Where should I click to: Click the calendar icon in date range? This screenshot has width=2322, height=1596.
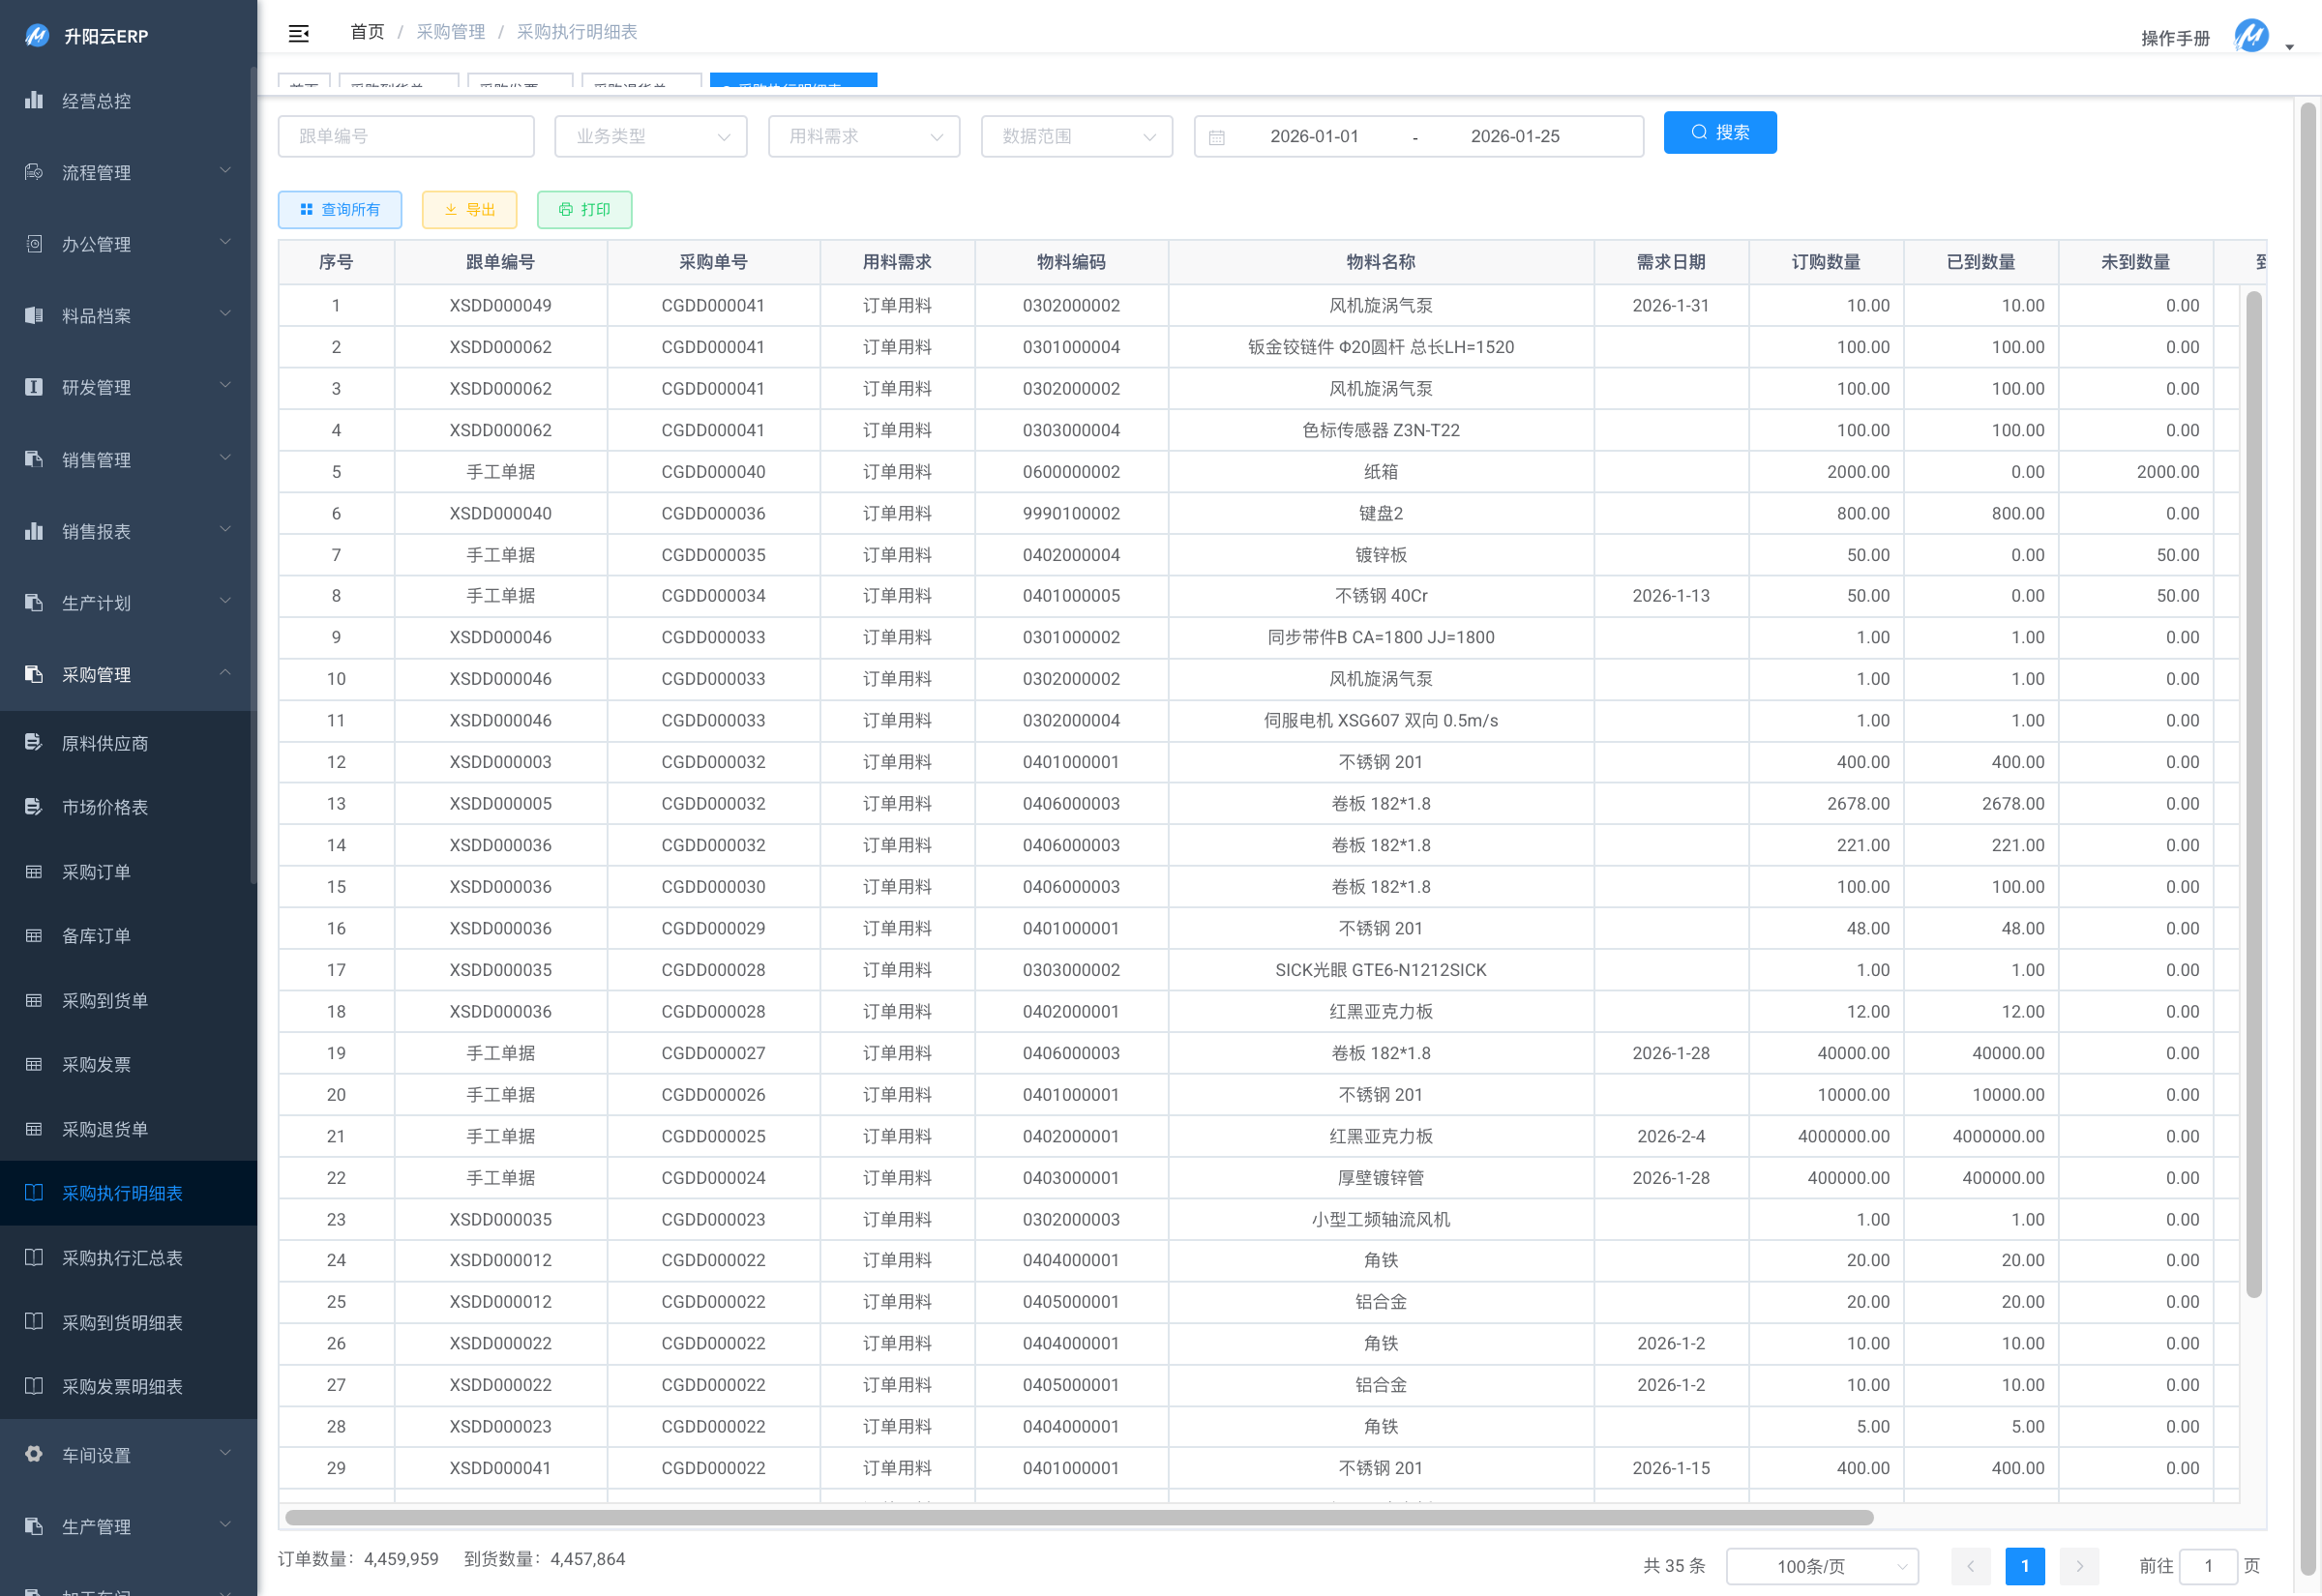point(1216,137)
